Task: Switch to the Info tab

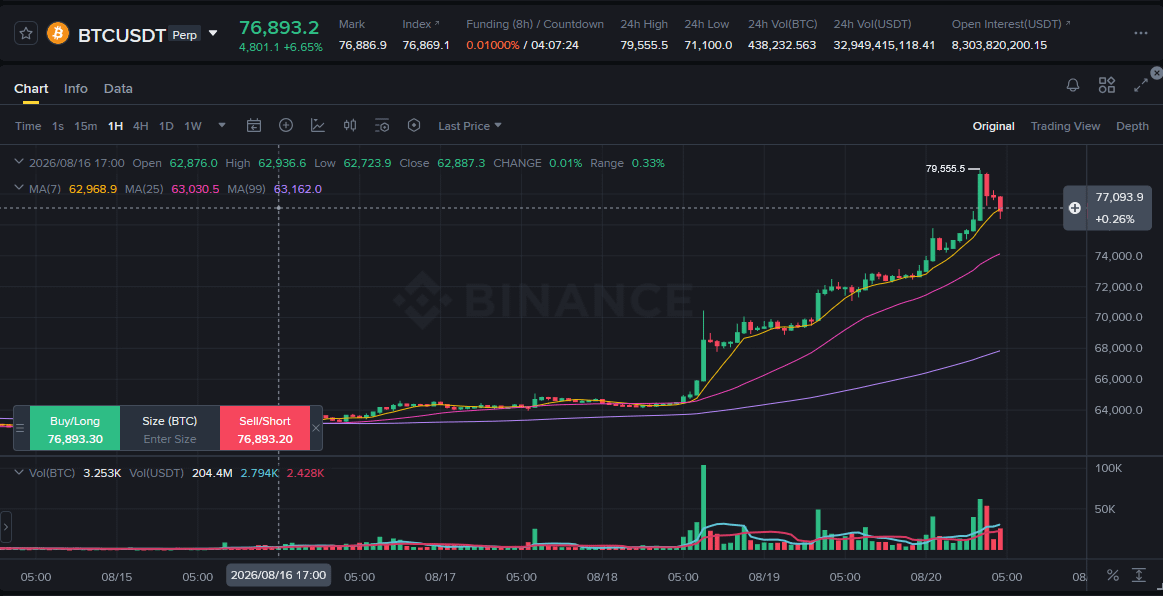Action: point(76,88)
